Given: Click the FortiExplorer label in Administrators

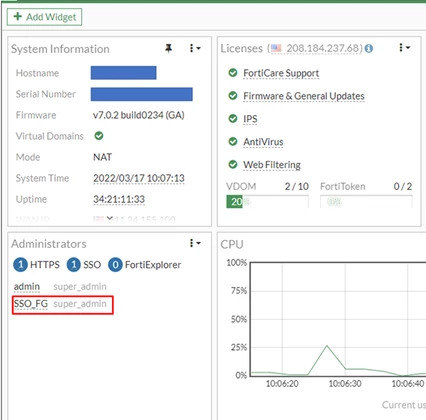Looking at the screenshot, I should (153, 265).
